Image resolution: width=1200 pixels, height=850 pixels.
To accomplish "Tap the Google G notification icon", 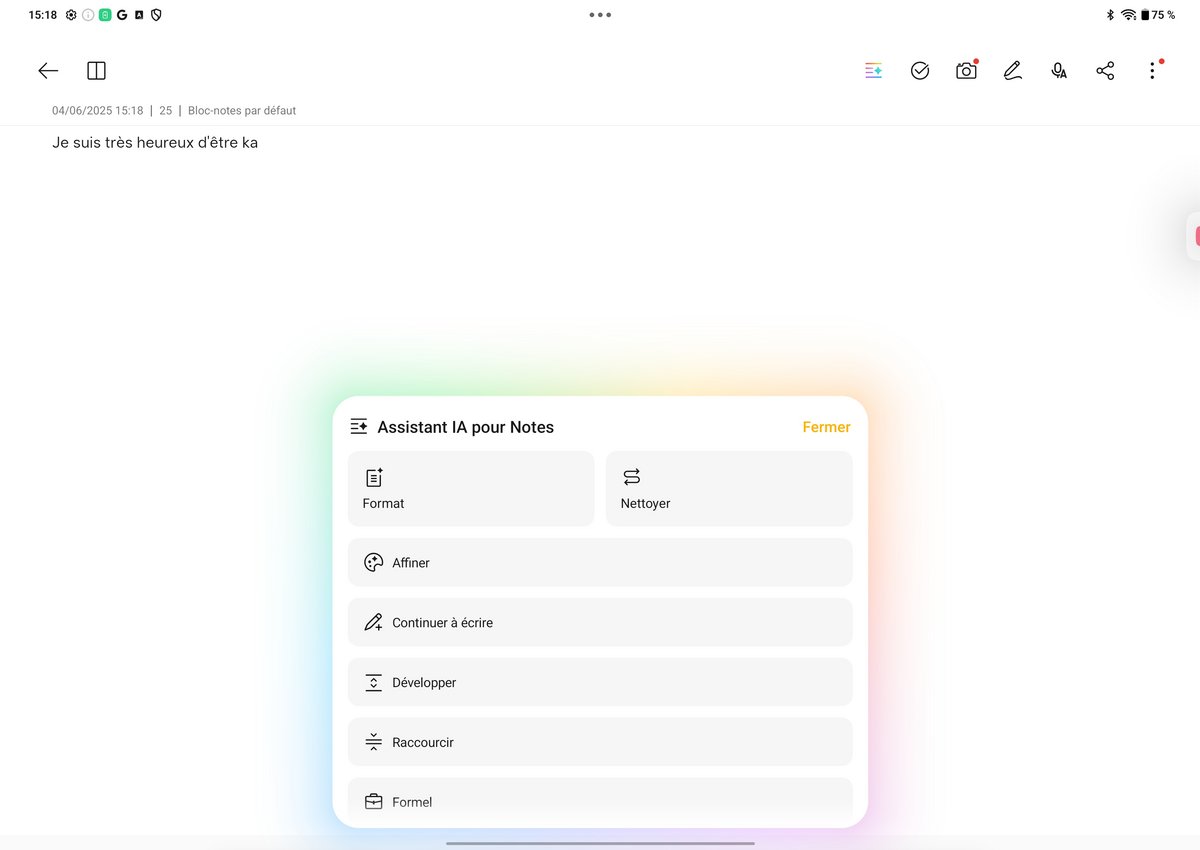I will point(121,15).
